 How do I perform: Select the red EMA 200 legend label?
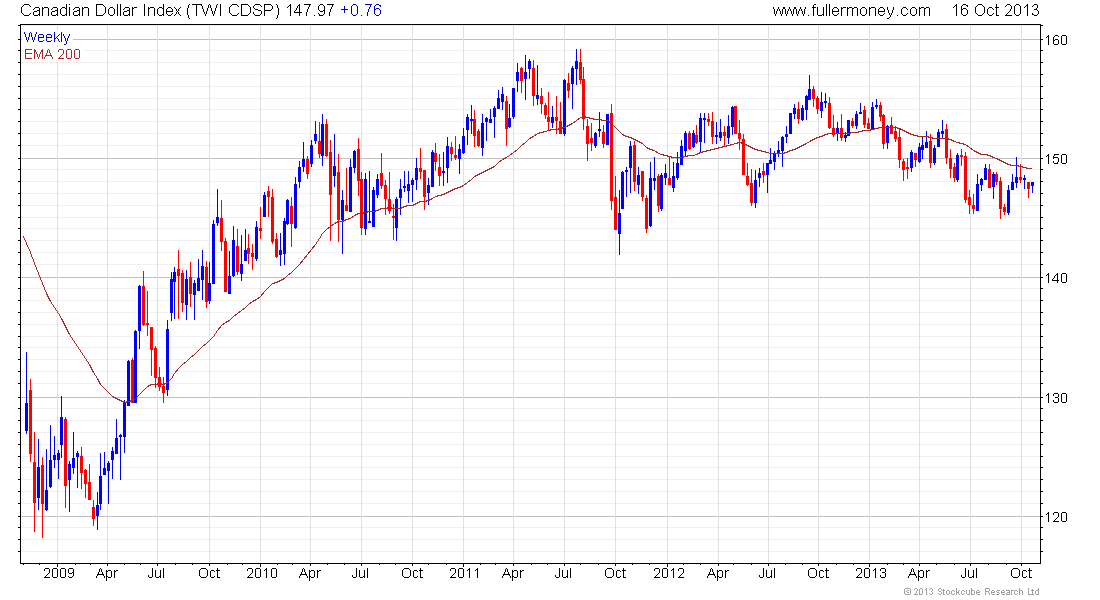52,54
